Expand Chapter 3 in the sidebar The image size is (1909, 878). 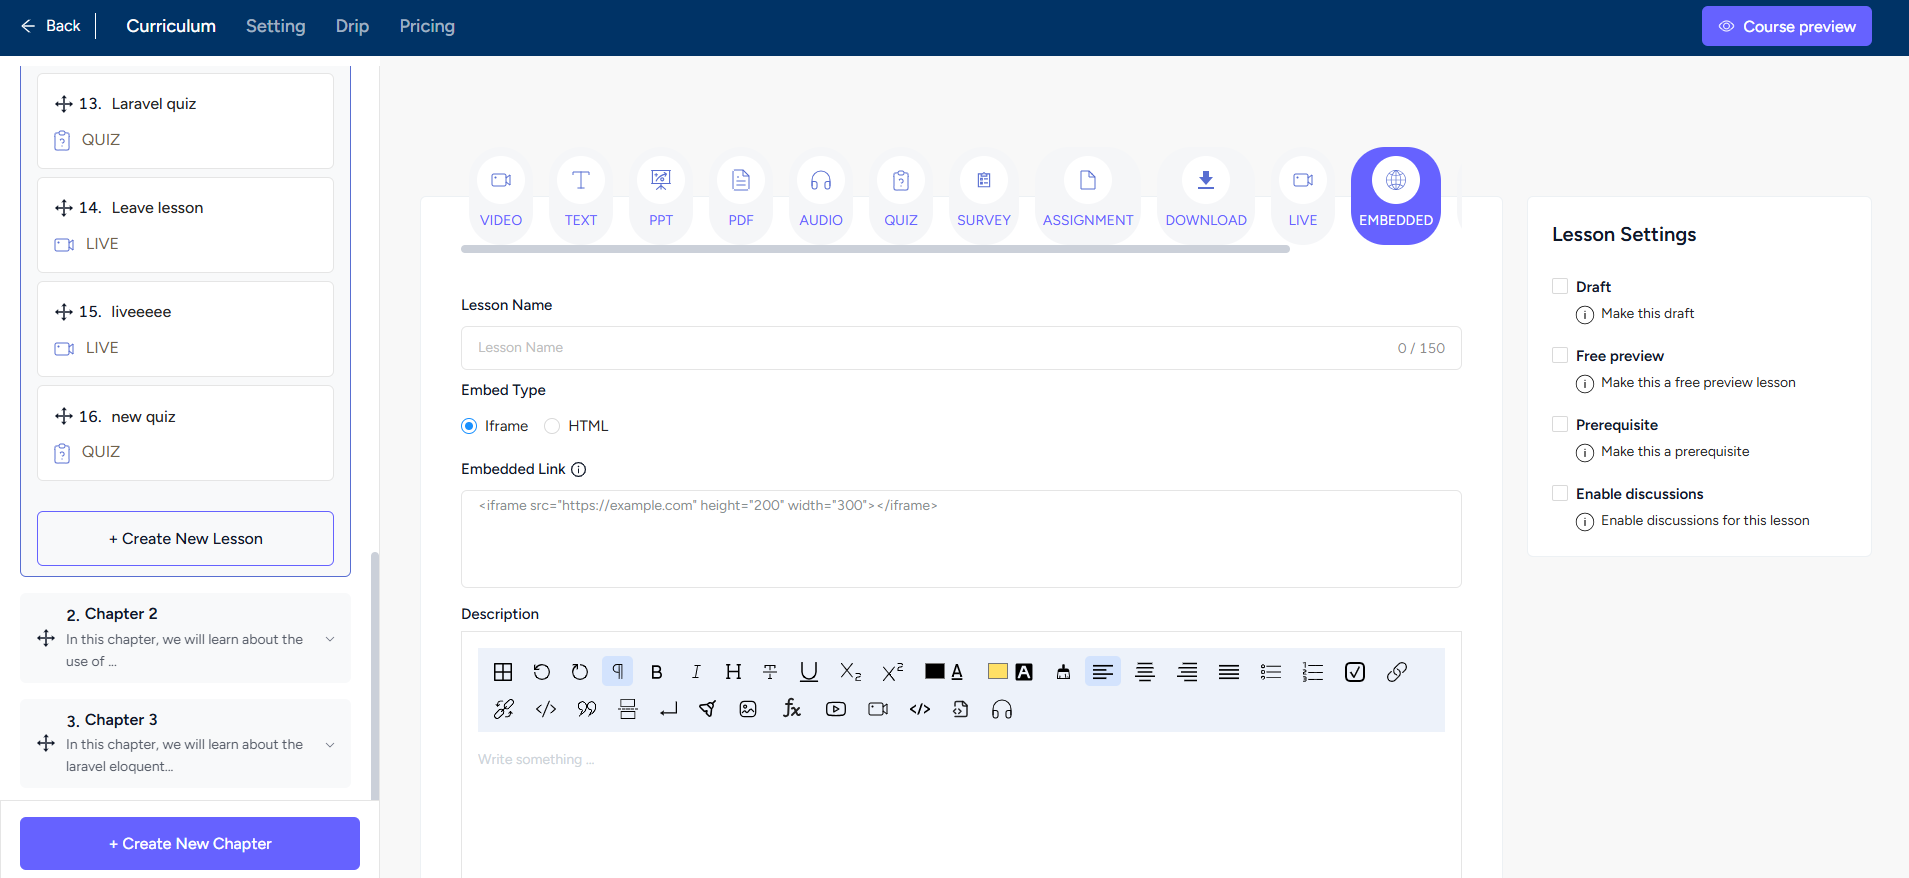(330, 744)
